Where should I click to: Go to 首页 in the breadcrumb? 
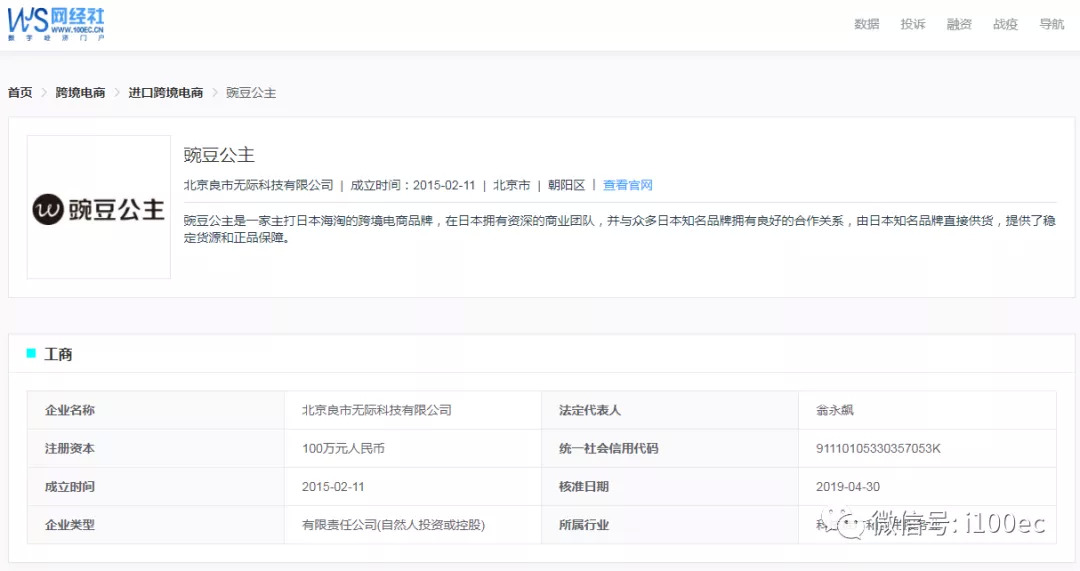pyautogui.click(x=20, y=92)
